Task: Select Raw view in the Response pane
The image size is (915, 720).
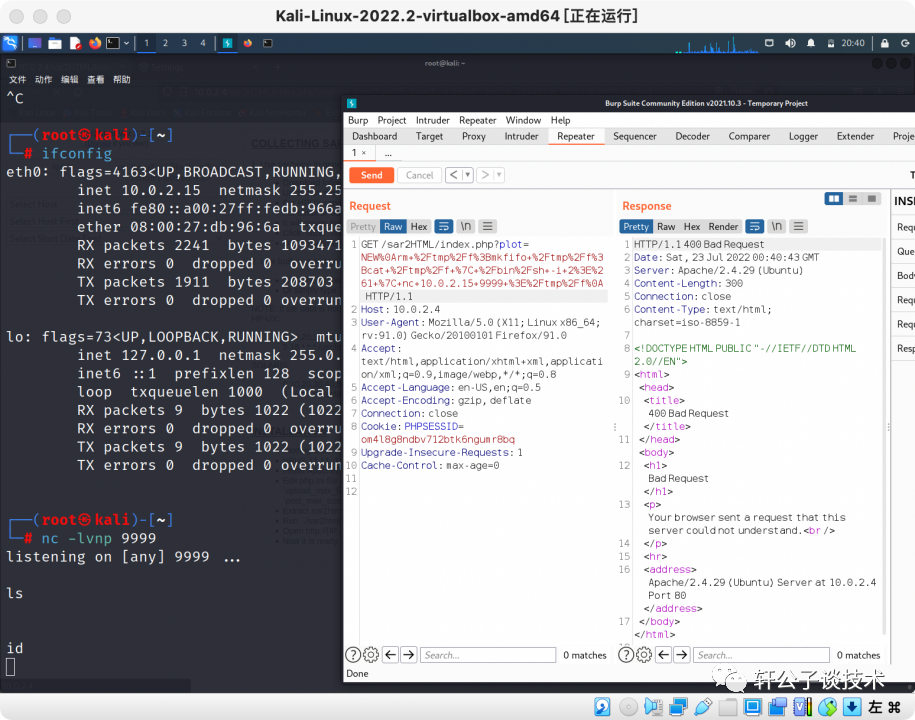Action: coord(666,226)
